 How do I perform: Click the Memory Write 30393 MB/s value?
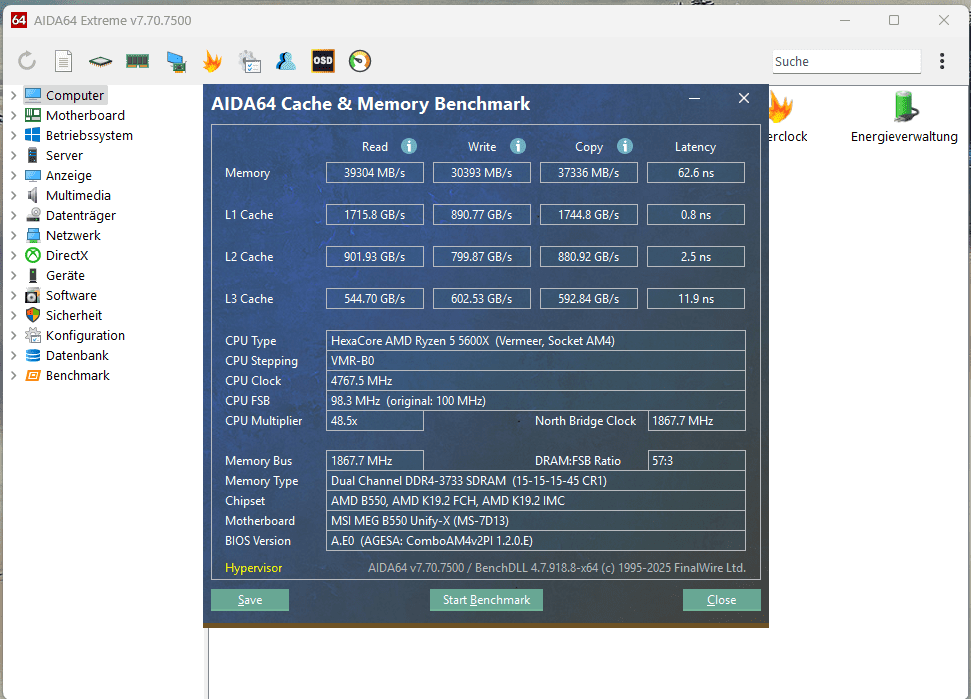point(481,173)
